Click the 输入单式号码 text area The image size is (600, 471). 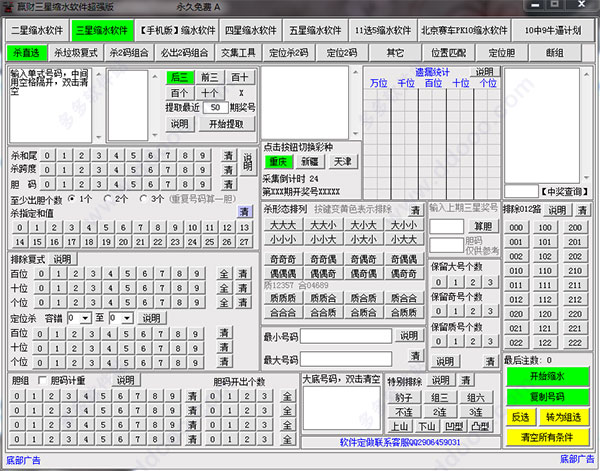(51, 105)
